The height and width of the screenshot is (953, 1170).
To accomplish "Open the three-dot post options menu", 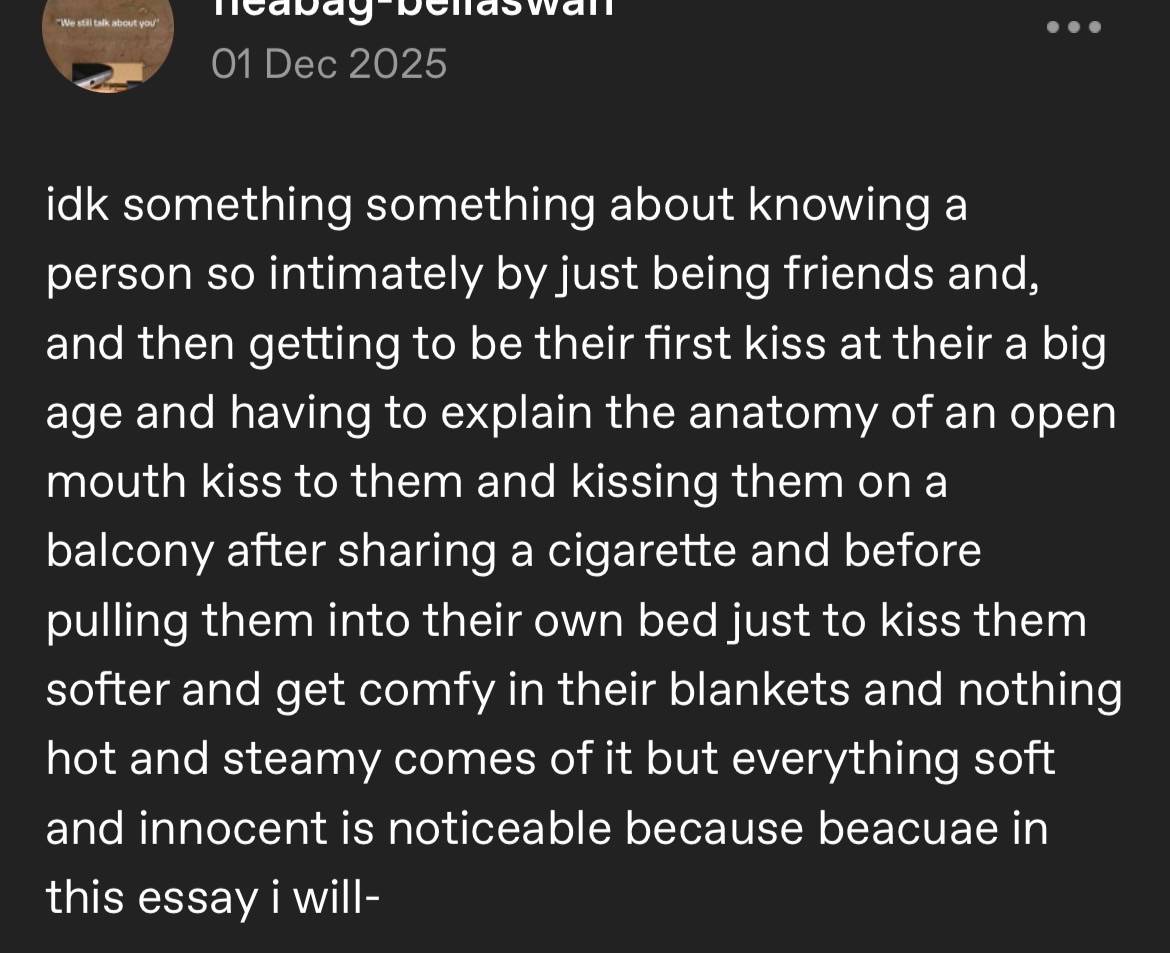I will pos(1074,27).
